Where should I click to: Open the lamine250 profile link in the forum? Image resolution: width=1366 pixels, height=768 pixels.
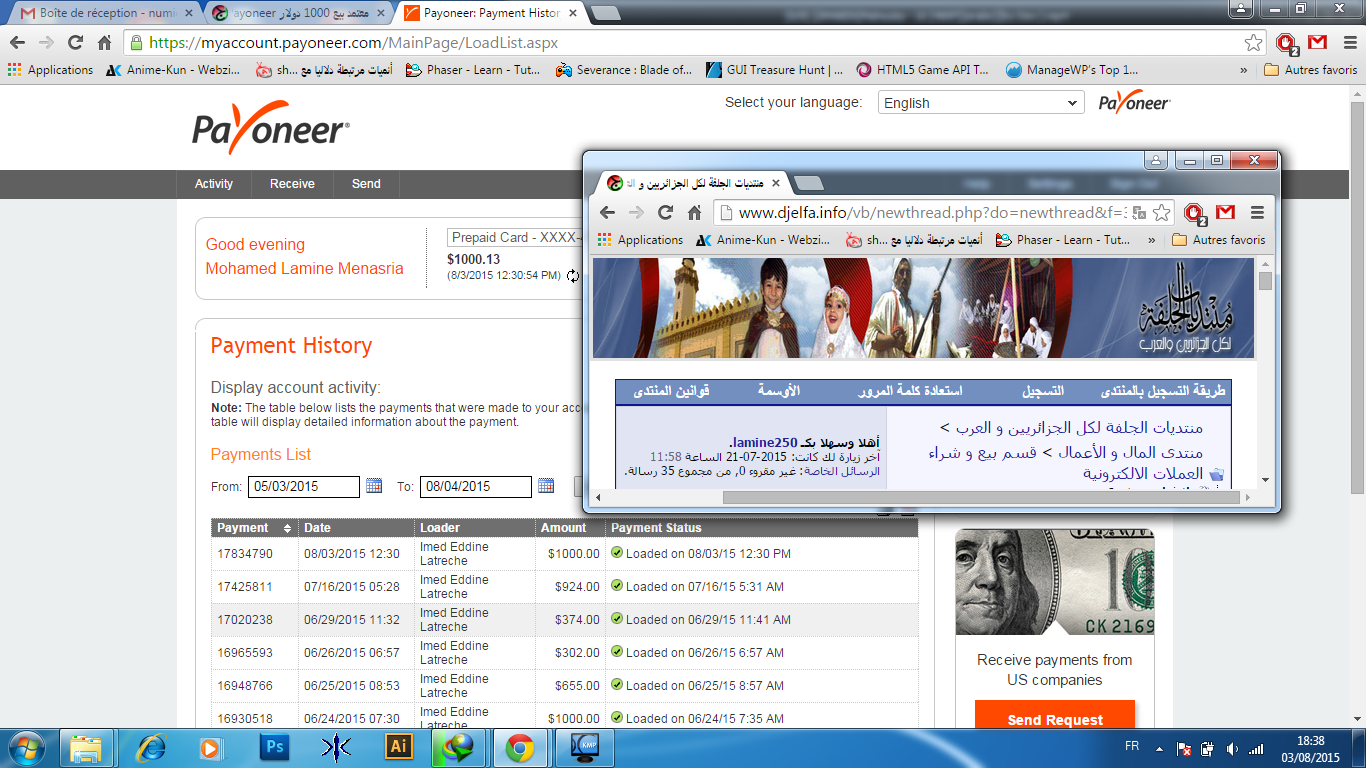[766, 442]
